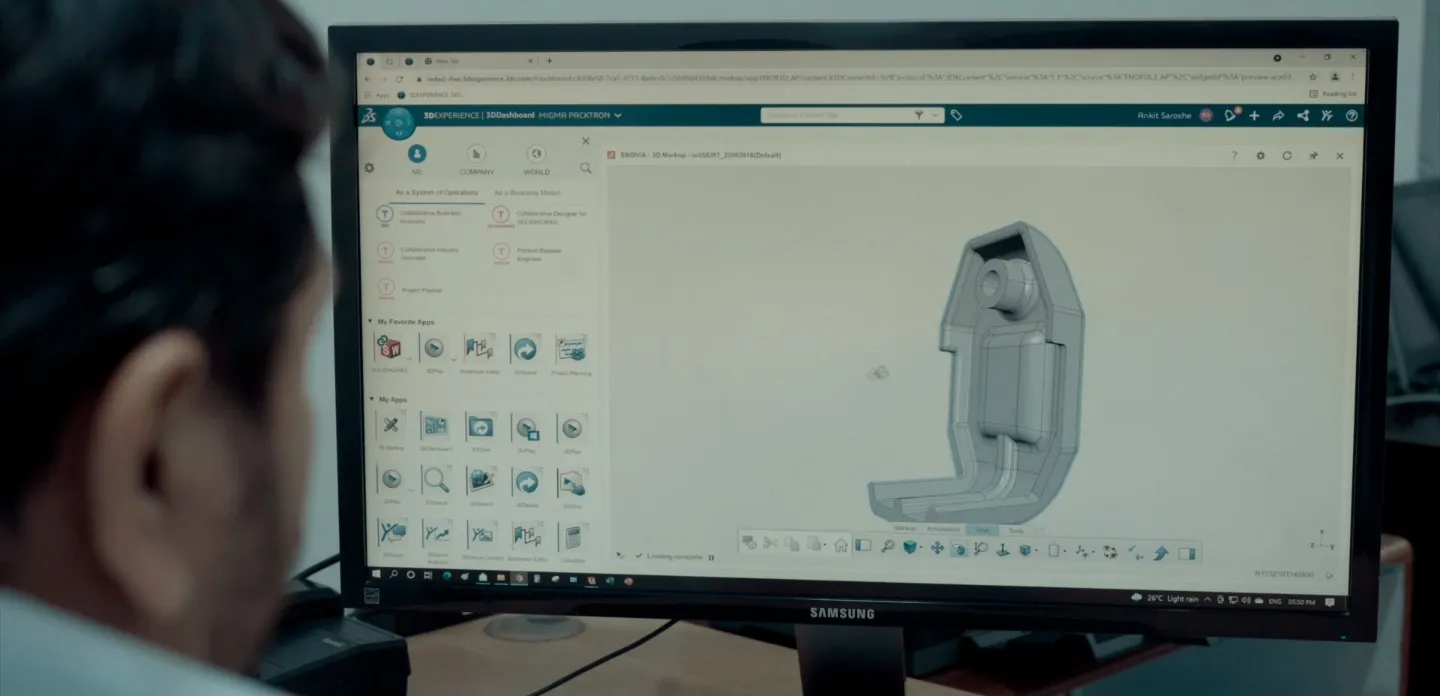Open the Windows notification center
This screenshot has width=1440, height=696.
pyautogui.click(x=1332, y=602)
